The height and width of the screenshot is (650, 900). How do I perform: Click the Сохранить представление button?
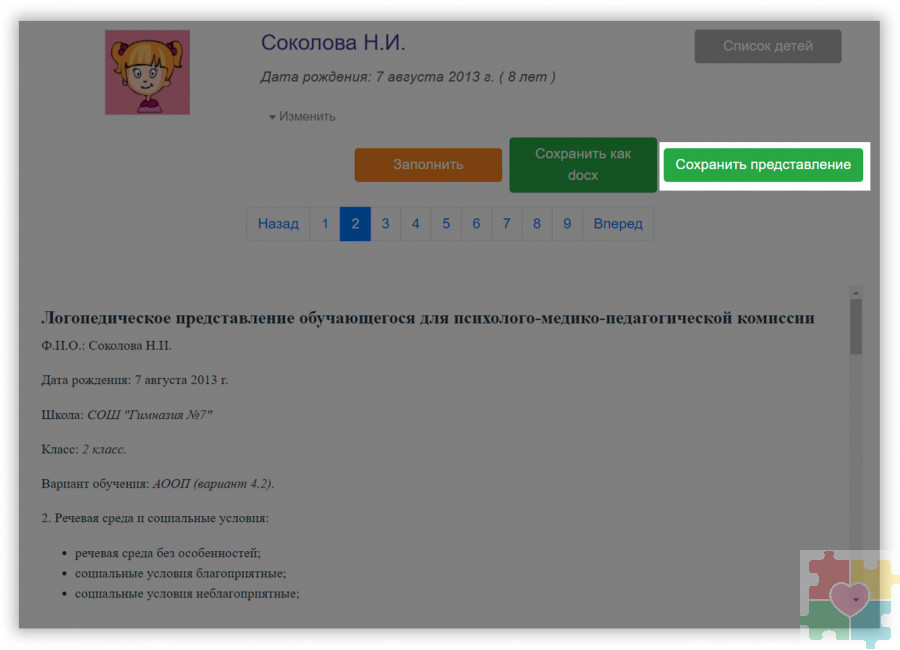[763, 165]
